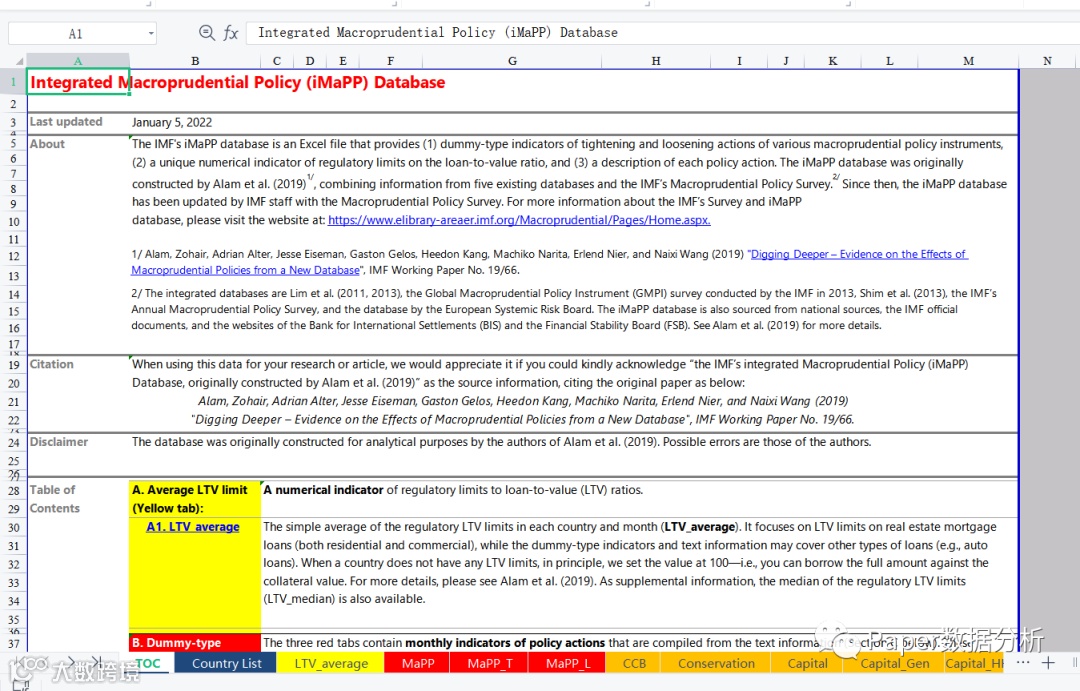Click the red 'B. Dummy-type' cell
Image resolution: width=1080 pixels, height=691 pixels.
tap(195, 642)
